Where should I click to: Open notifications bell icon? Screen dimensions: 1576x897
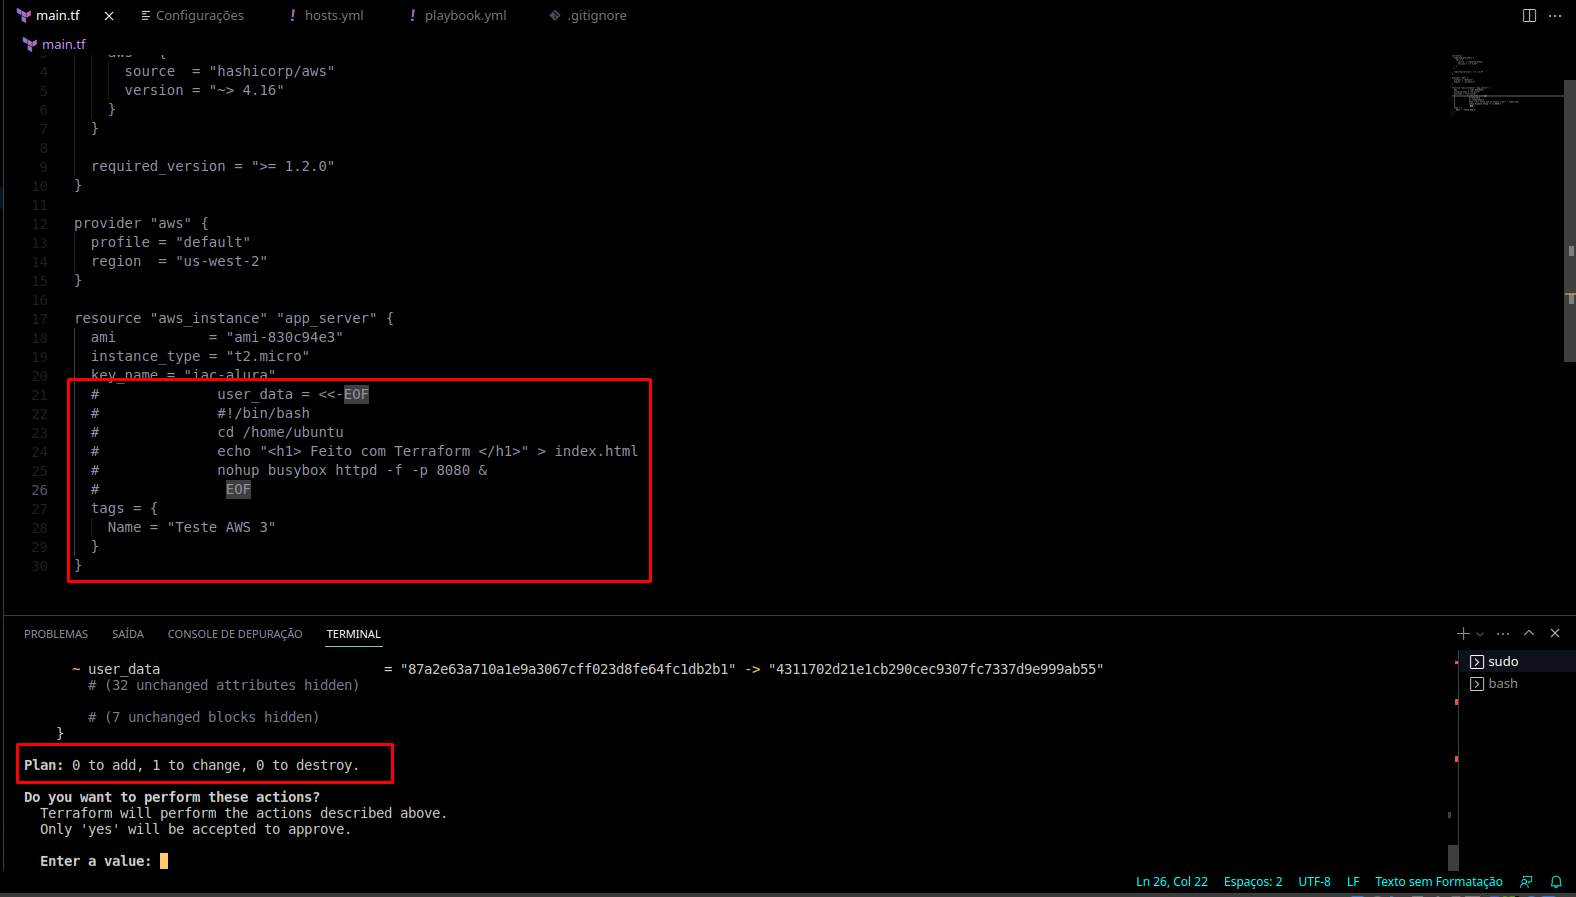[x=1556, y=882]
